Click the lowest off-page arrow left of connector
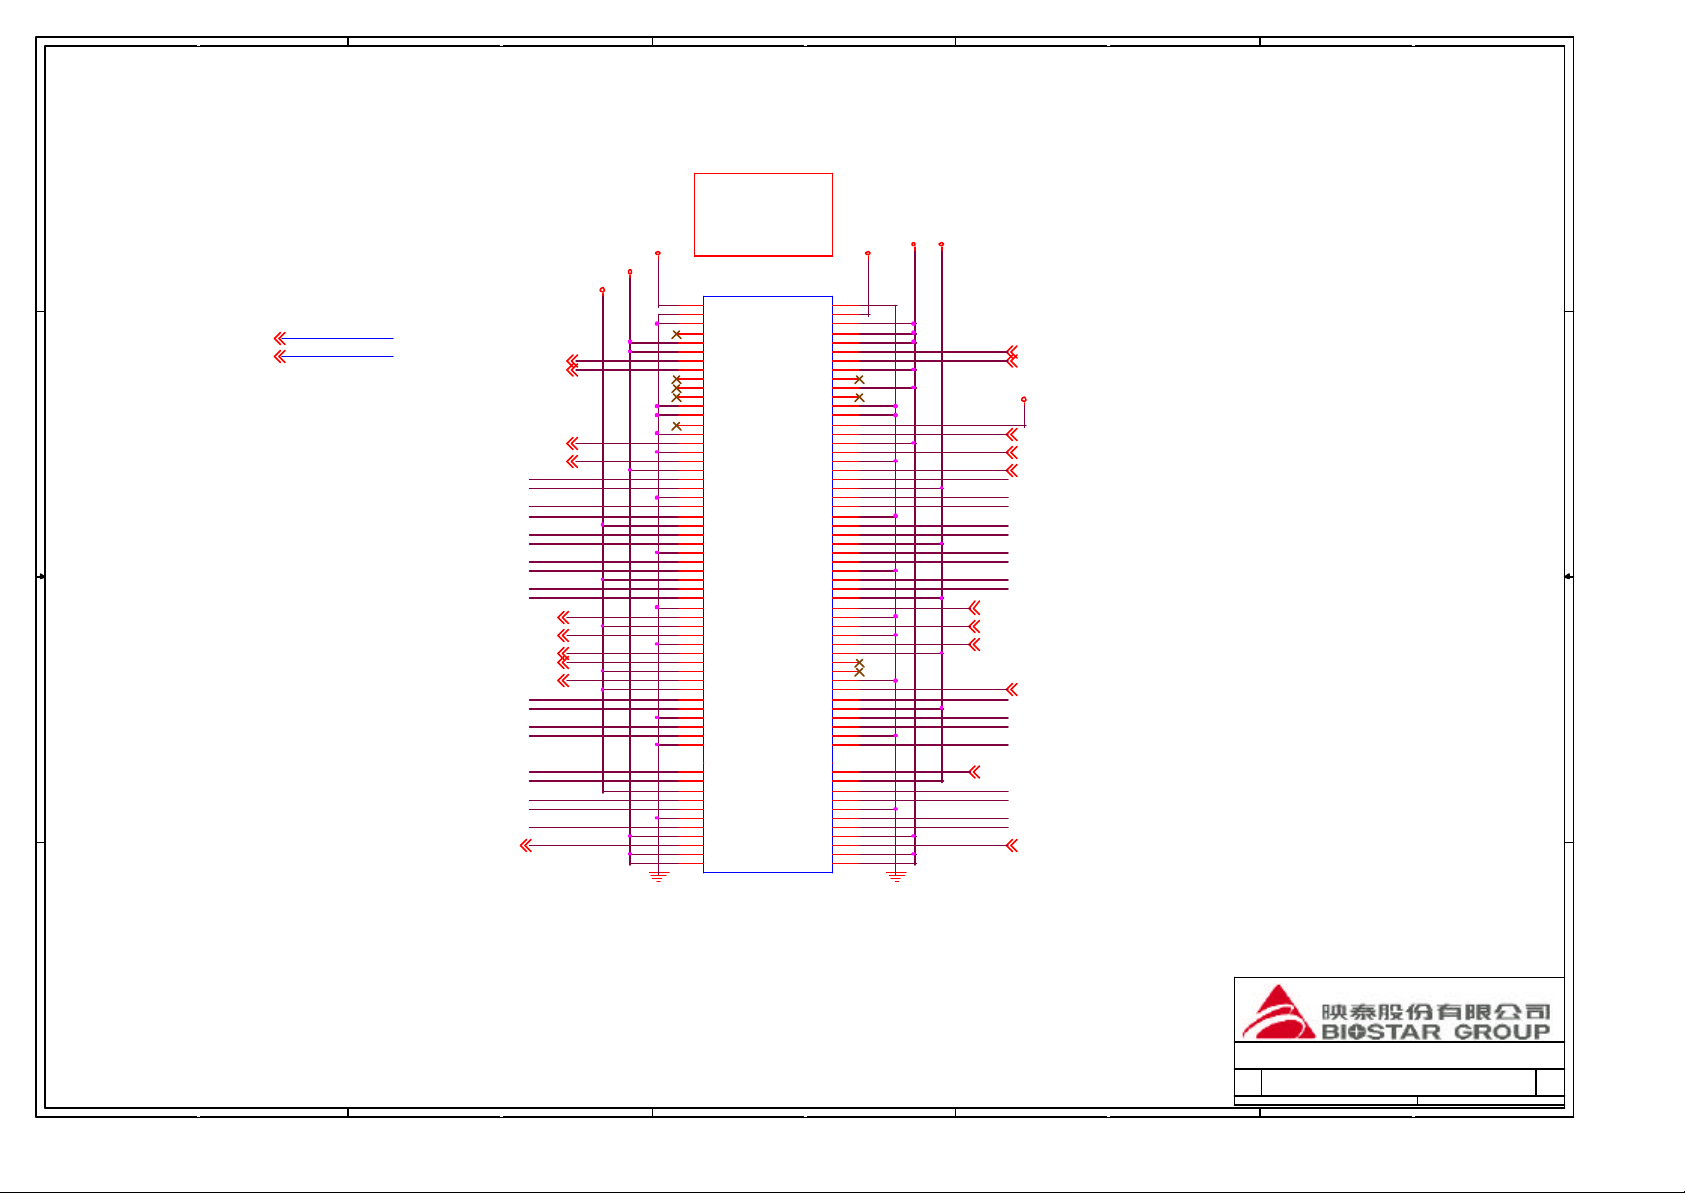This screenshot has height=1193, width=1685. pyautogui.click(x=526, y=846)
